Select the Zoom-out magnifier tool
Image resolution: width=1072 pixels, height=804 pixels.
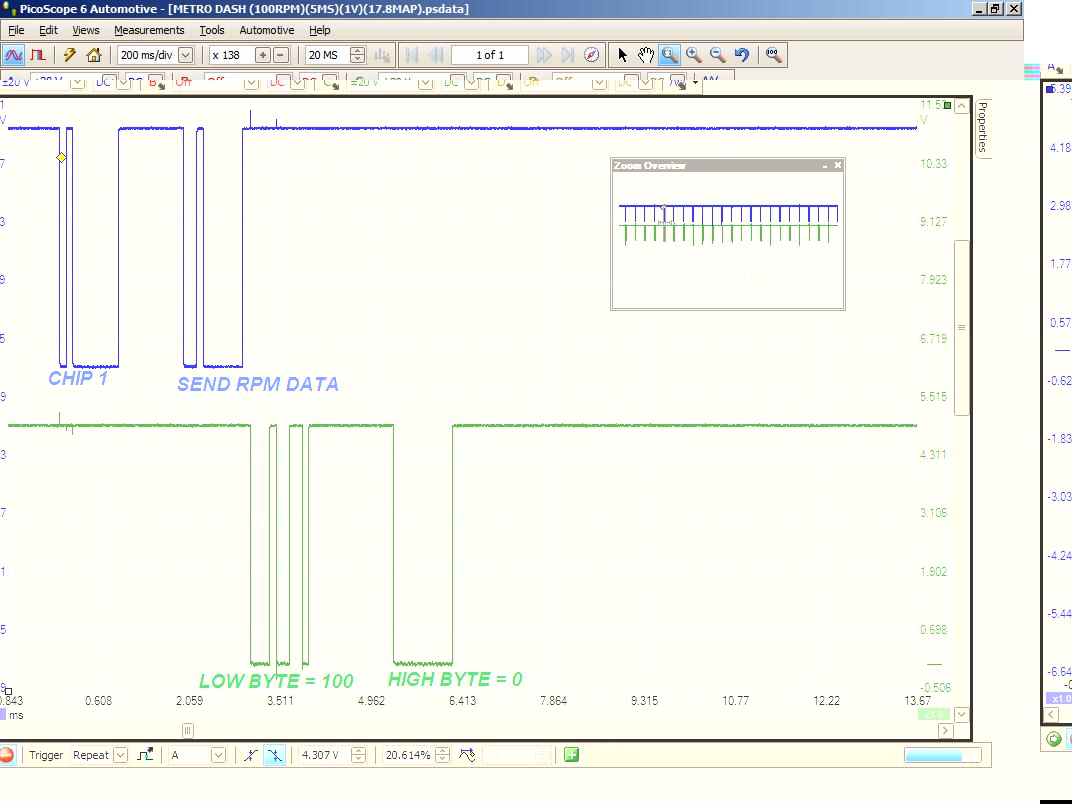[717, 55]
